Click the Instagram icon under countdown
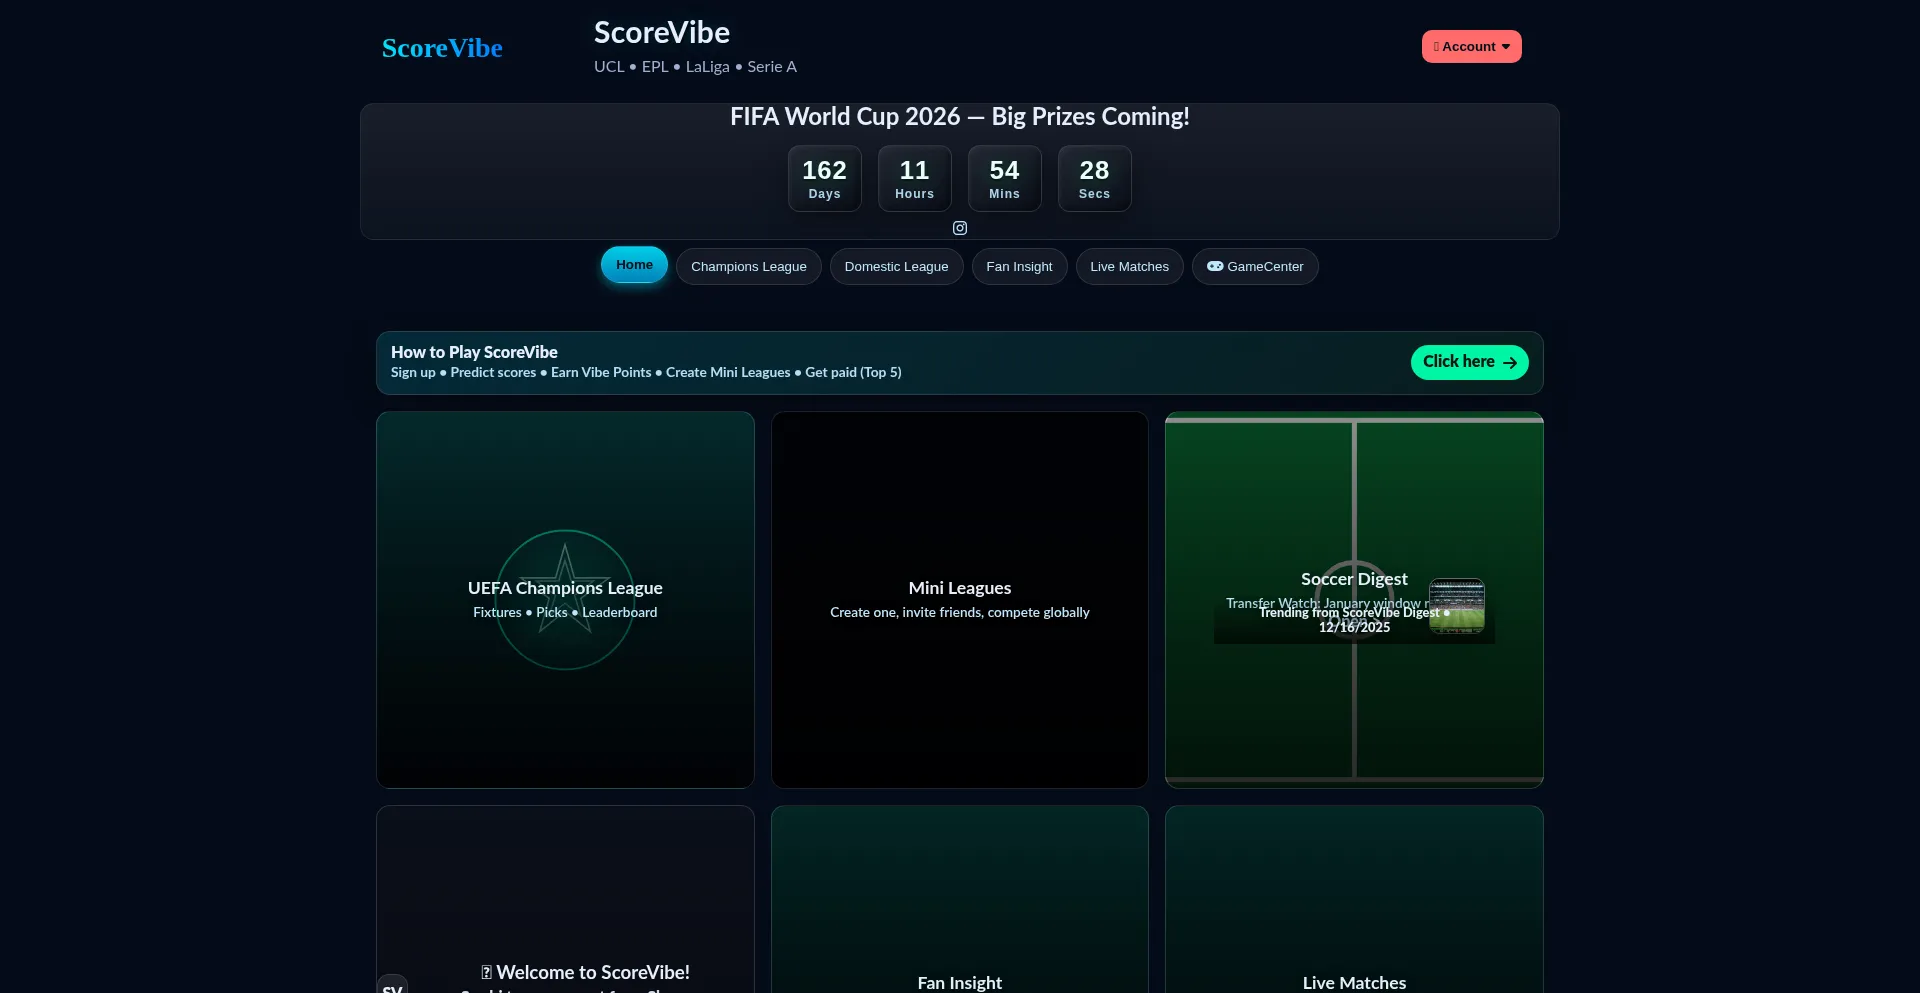 [959, 228]
